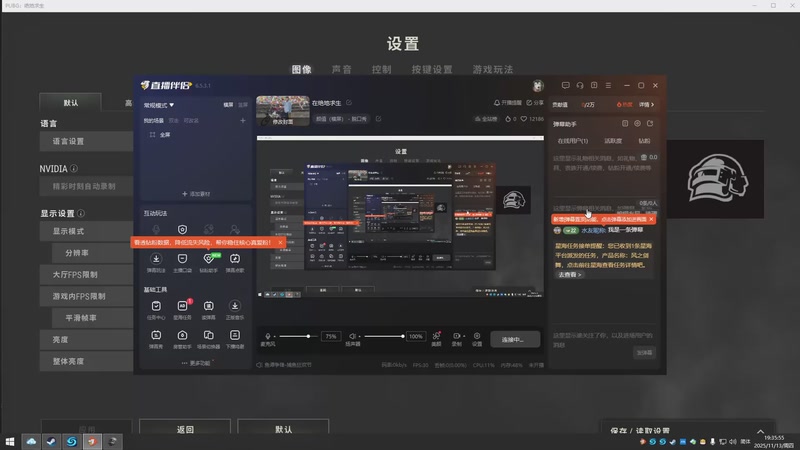
Task: Expand 更多功能 more tools
Action: 196,363
